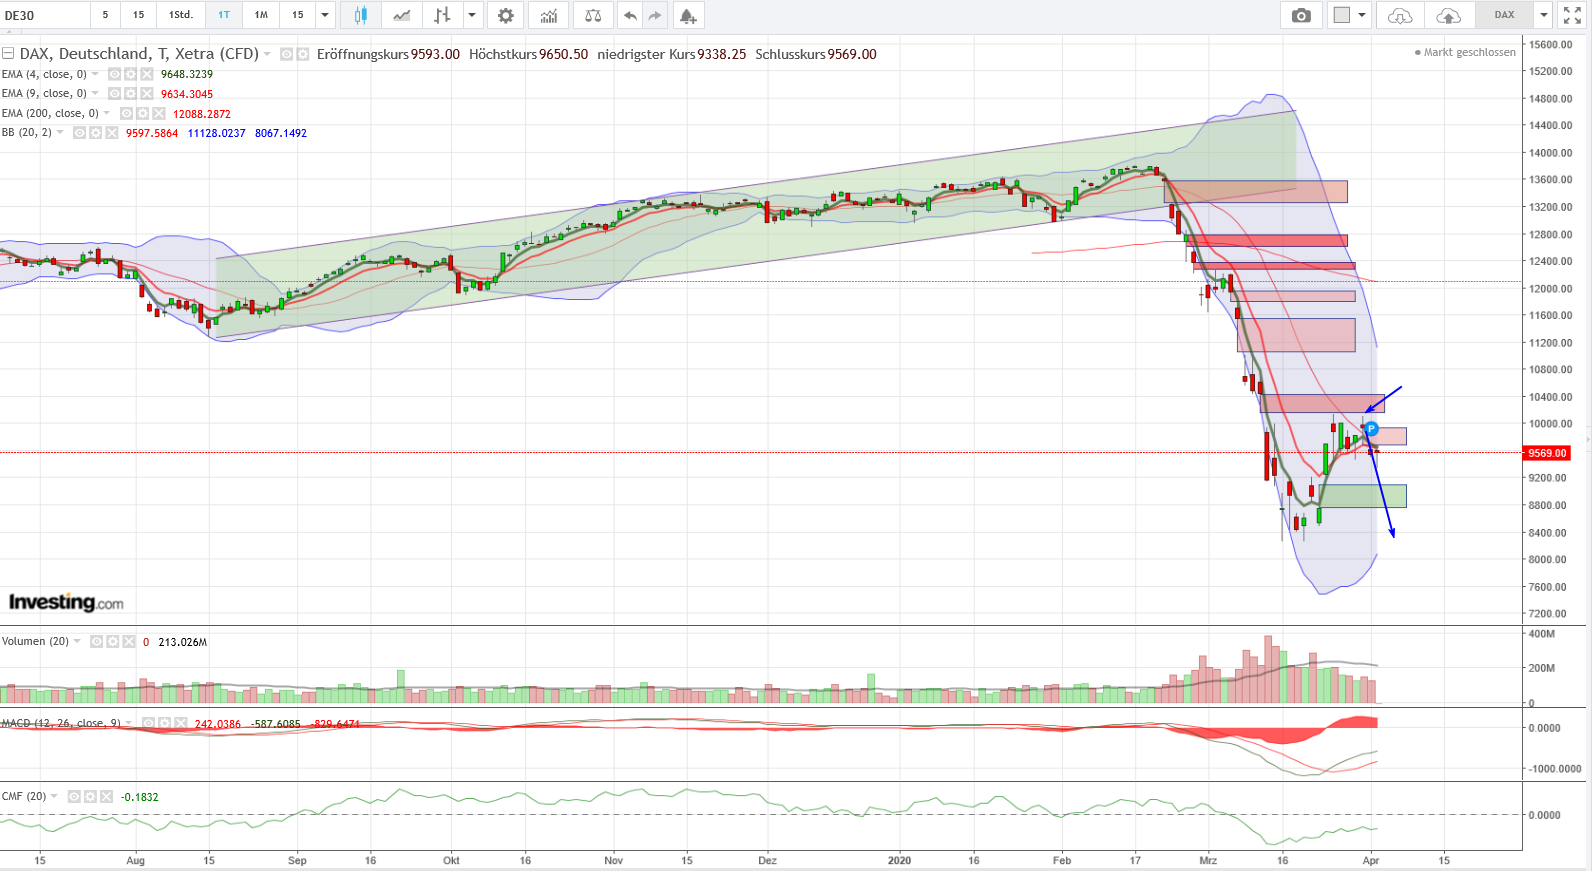Open the indicators menu icon
Screen dimensions: 1593x871
point(549,15)
